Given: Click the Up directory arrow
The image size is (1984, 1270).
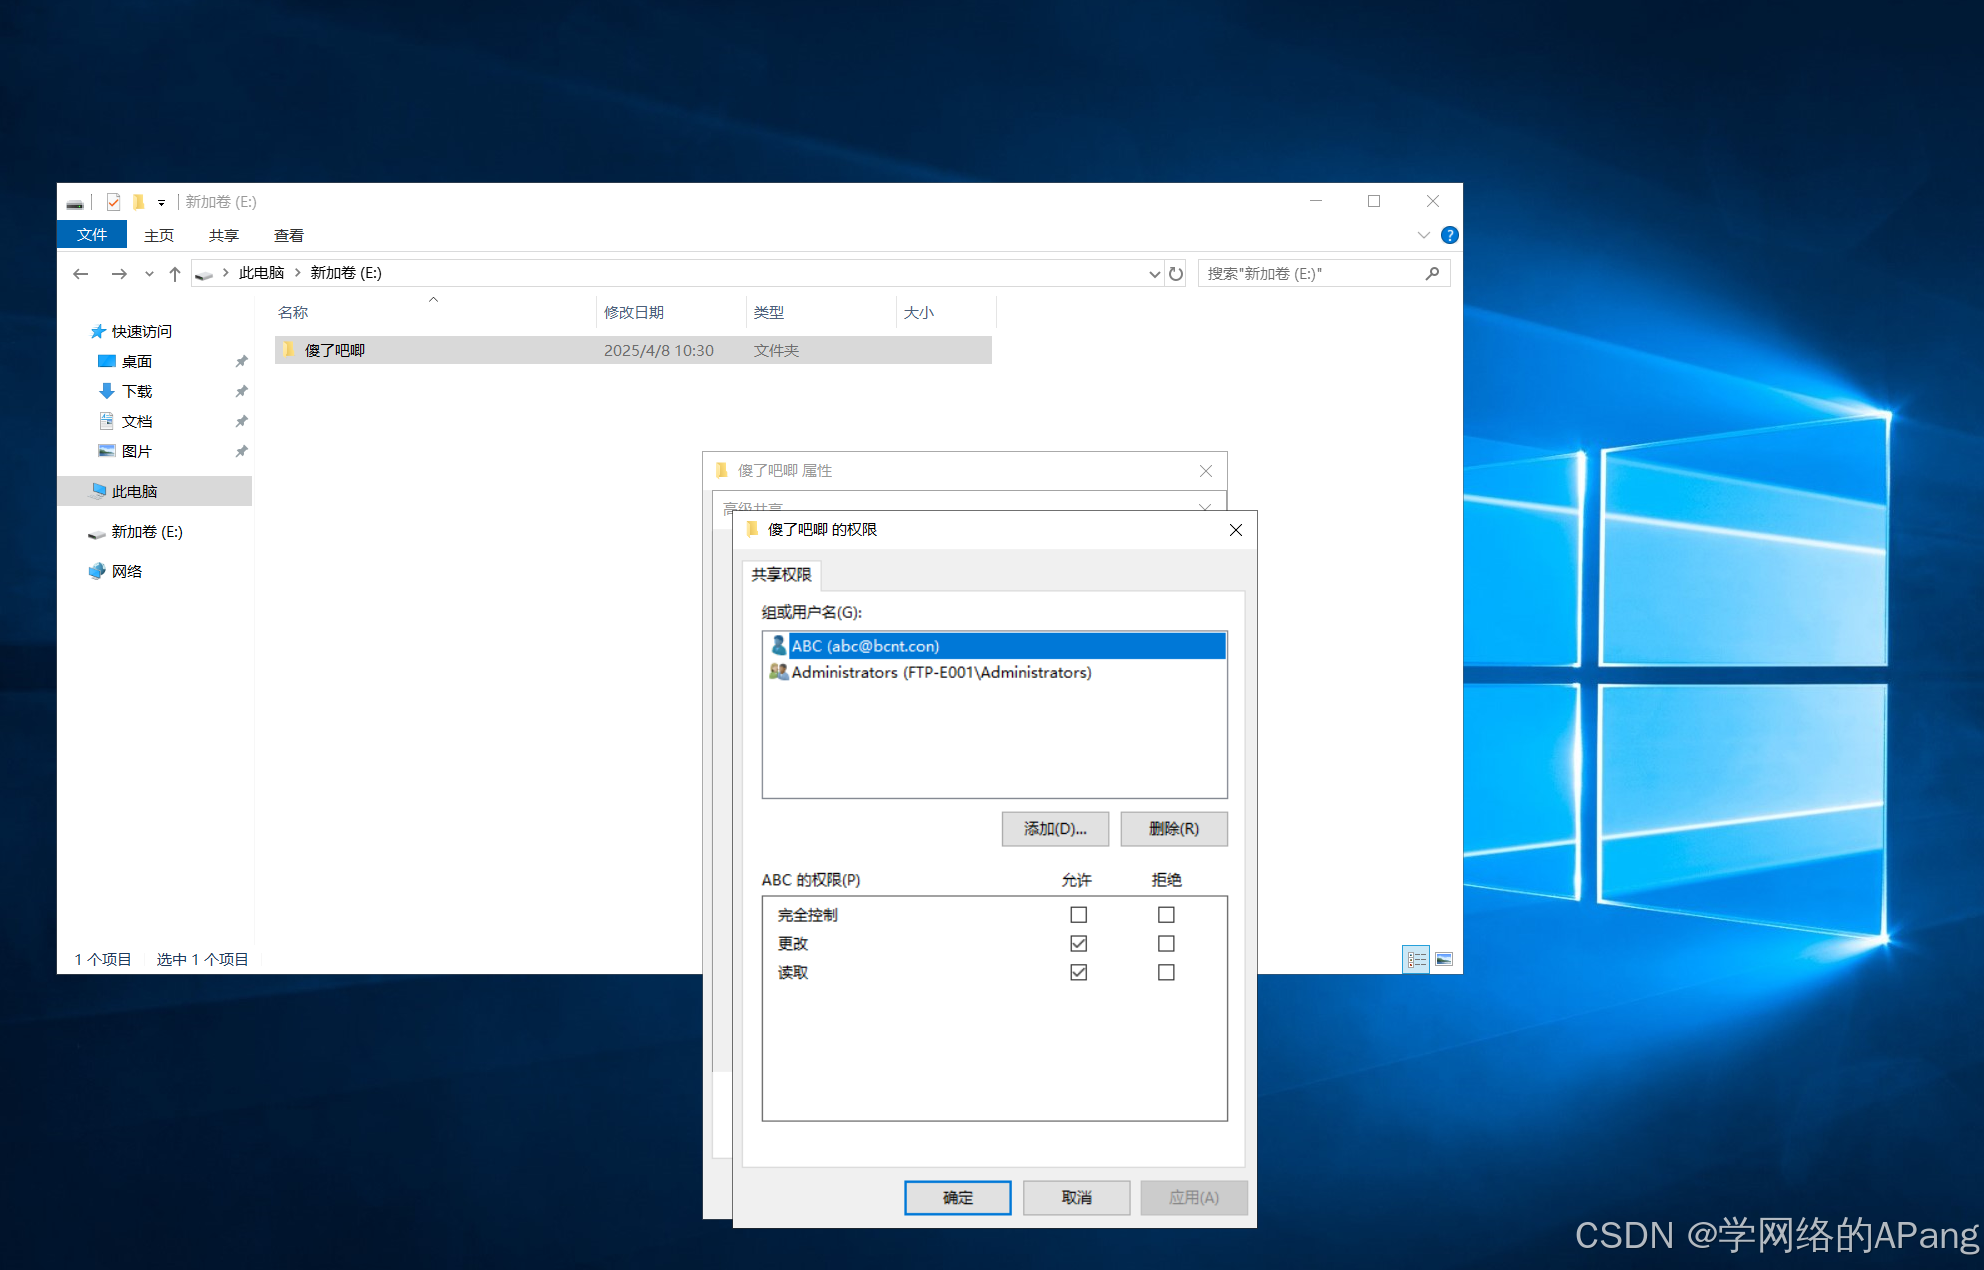Looking at the screenshot, I should (x=175, y=274).
